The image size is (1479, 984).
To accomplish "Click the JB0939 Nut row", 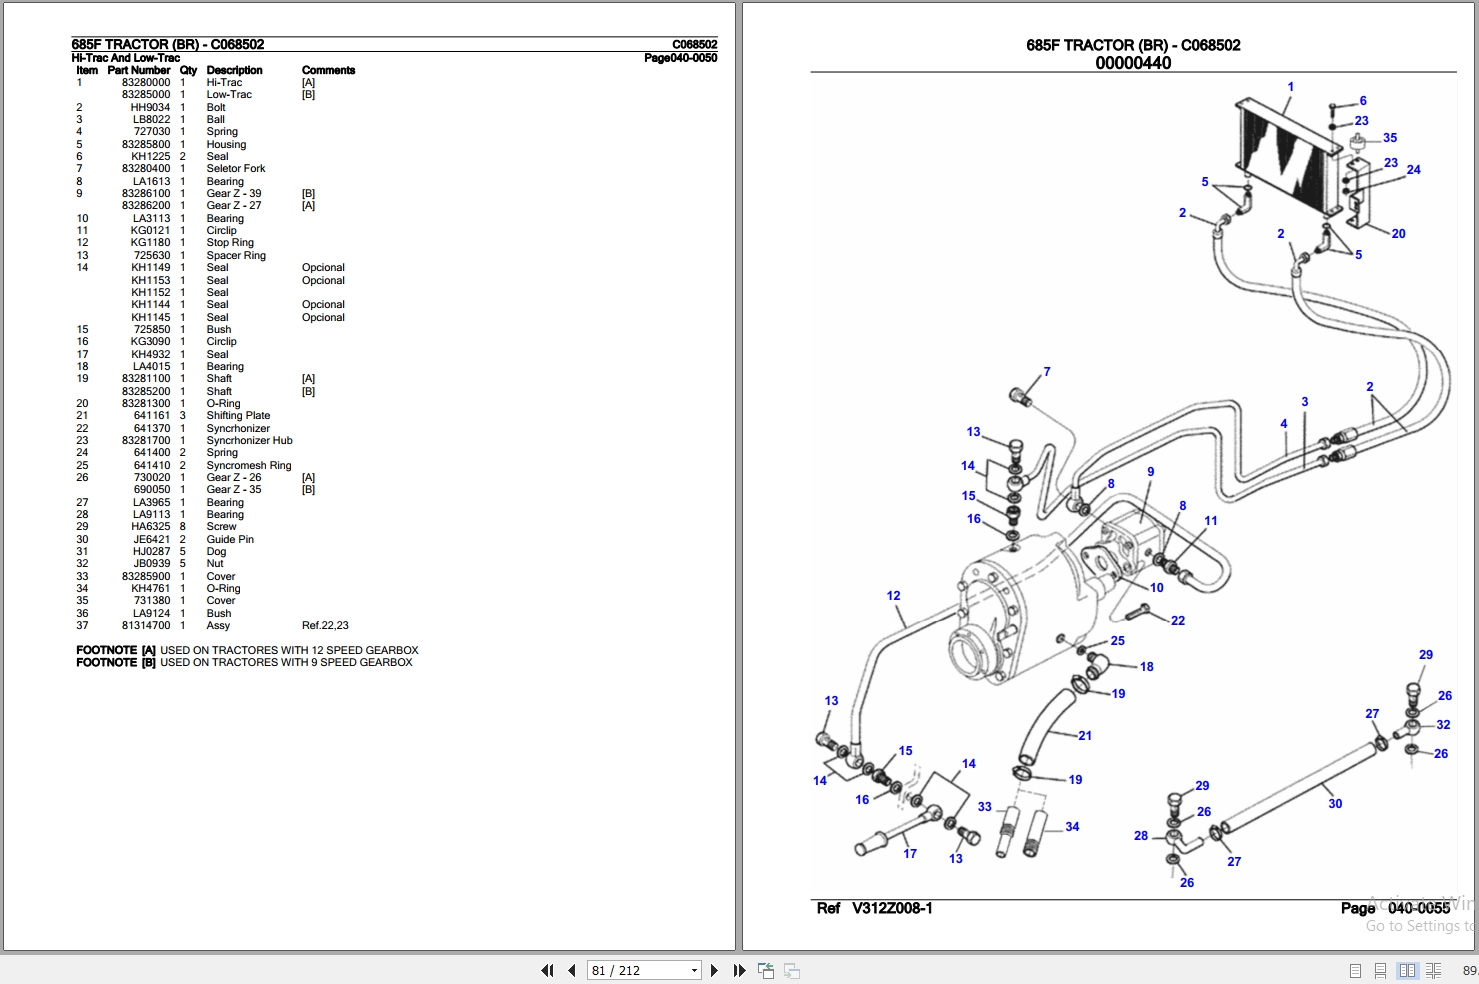I will point(151,563).
